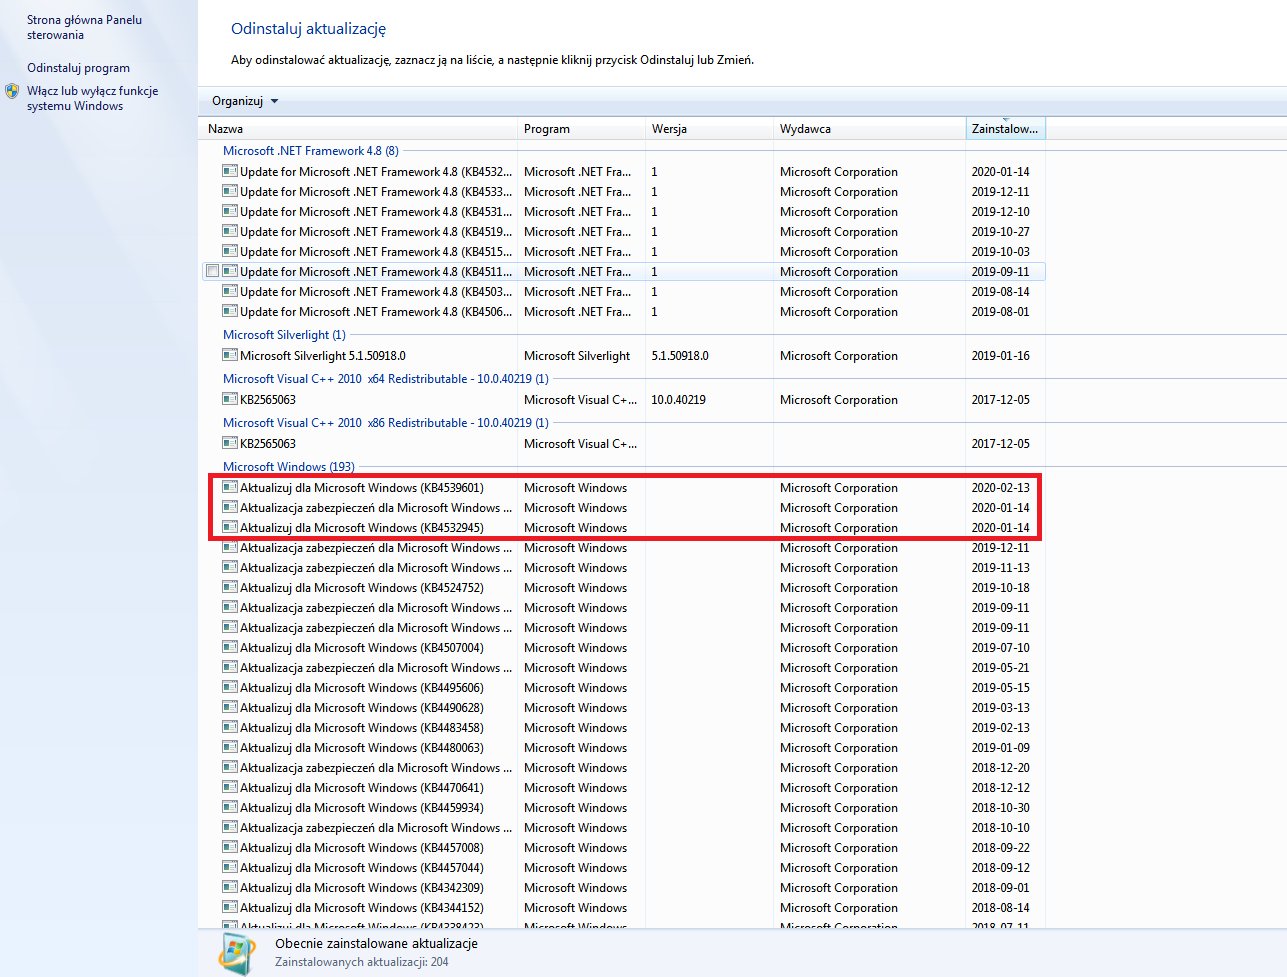Click the icon of update KB4457044

tap(230, 867)
